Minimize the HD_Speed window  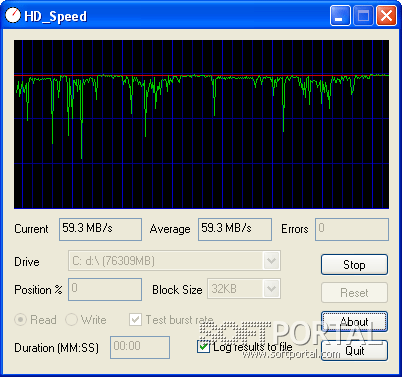coord(340,15)
